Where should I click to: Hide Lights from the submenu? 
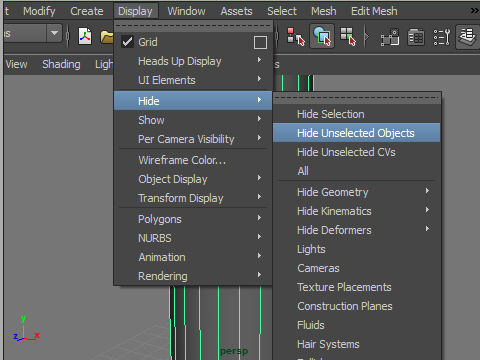(357, 249)
